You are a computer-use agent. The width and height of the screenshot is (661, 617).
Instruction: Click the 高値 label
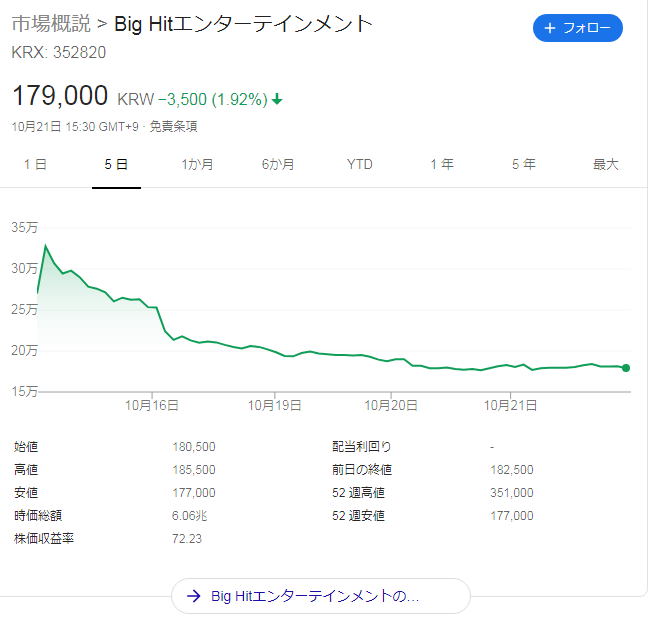tap(26, 469)
